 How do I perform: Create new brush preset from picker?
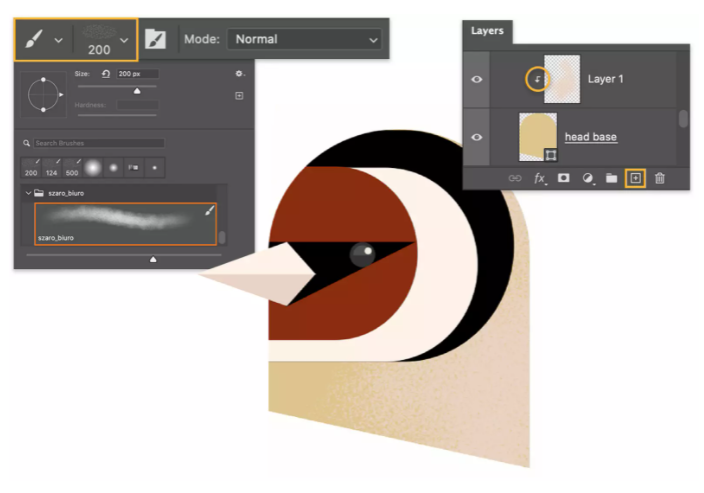point(239,96)
